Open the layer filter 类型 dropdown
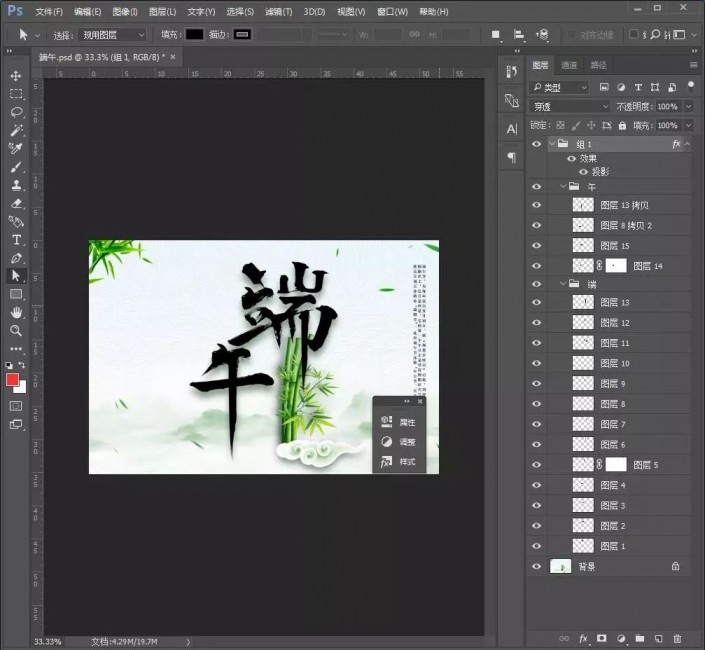Image resolution: width=705 pixels, height=650 pixels. point(559,87)
